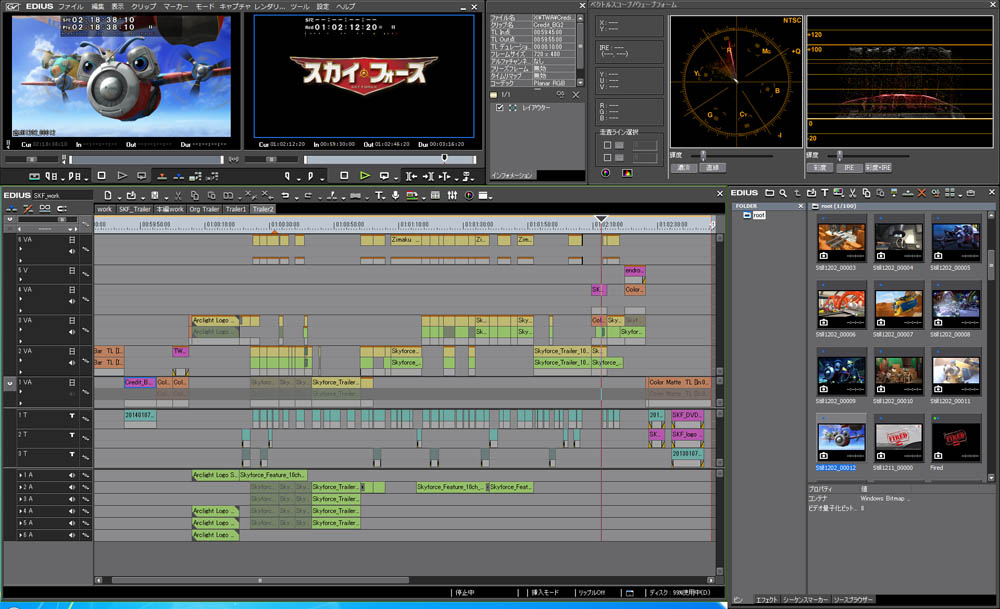Image resolution: width=1000 pixels, height=609 pixels.
Task: Click the Copy icon in timeline toolbar
Action: [195, 195]
